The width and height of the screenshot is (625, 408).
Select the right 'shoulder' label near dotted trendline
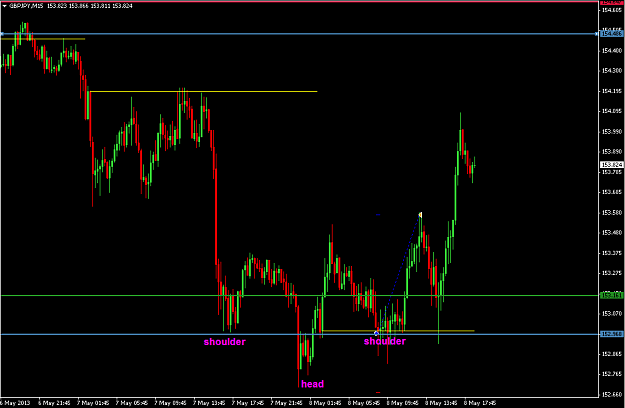pyautogui.click(x=385, y=341)
